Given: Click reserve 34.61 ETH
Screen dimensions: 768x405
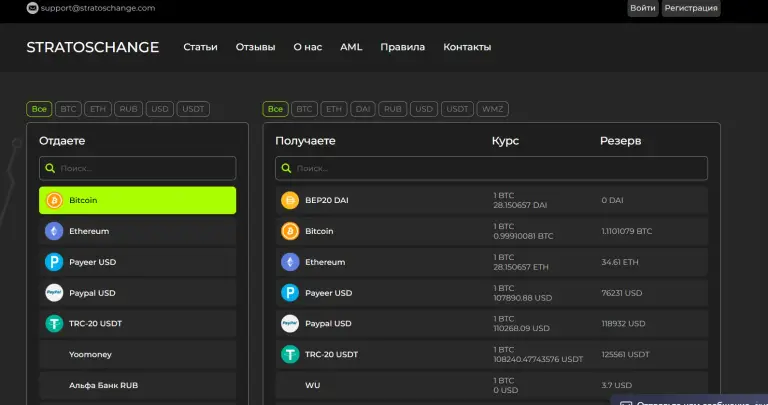Looking at the screenshot, I should click(x=620, y=262).
